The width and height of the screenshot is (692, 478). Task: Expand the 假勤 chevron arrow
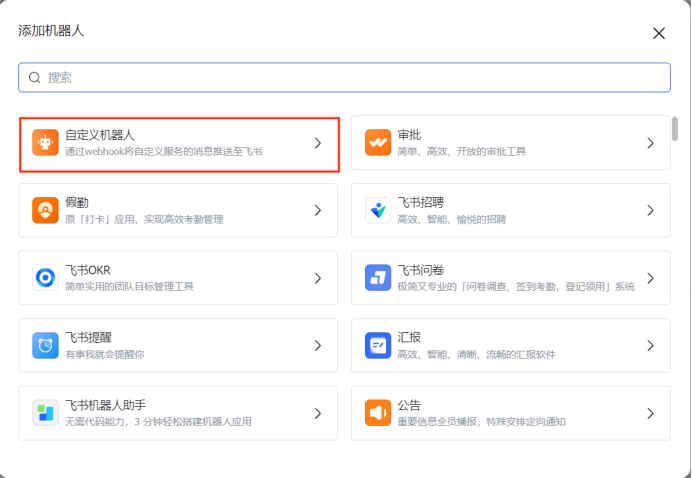pos(318,210)
